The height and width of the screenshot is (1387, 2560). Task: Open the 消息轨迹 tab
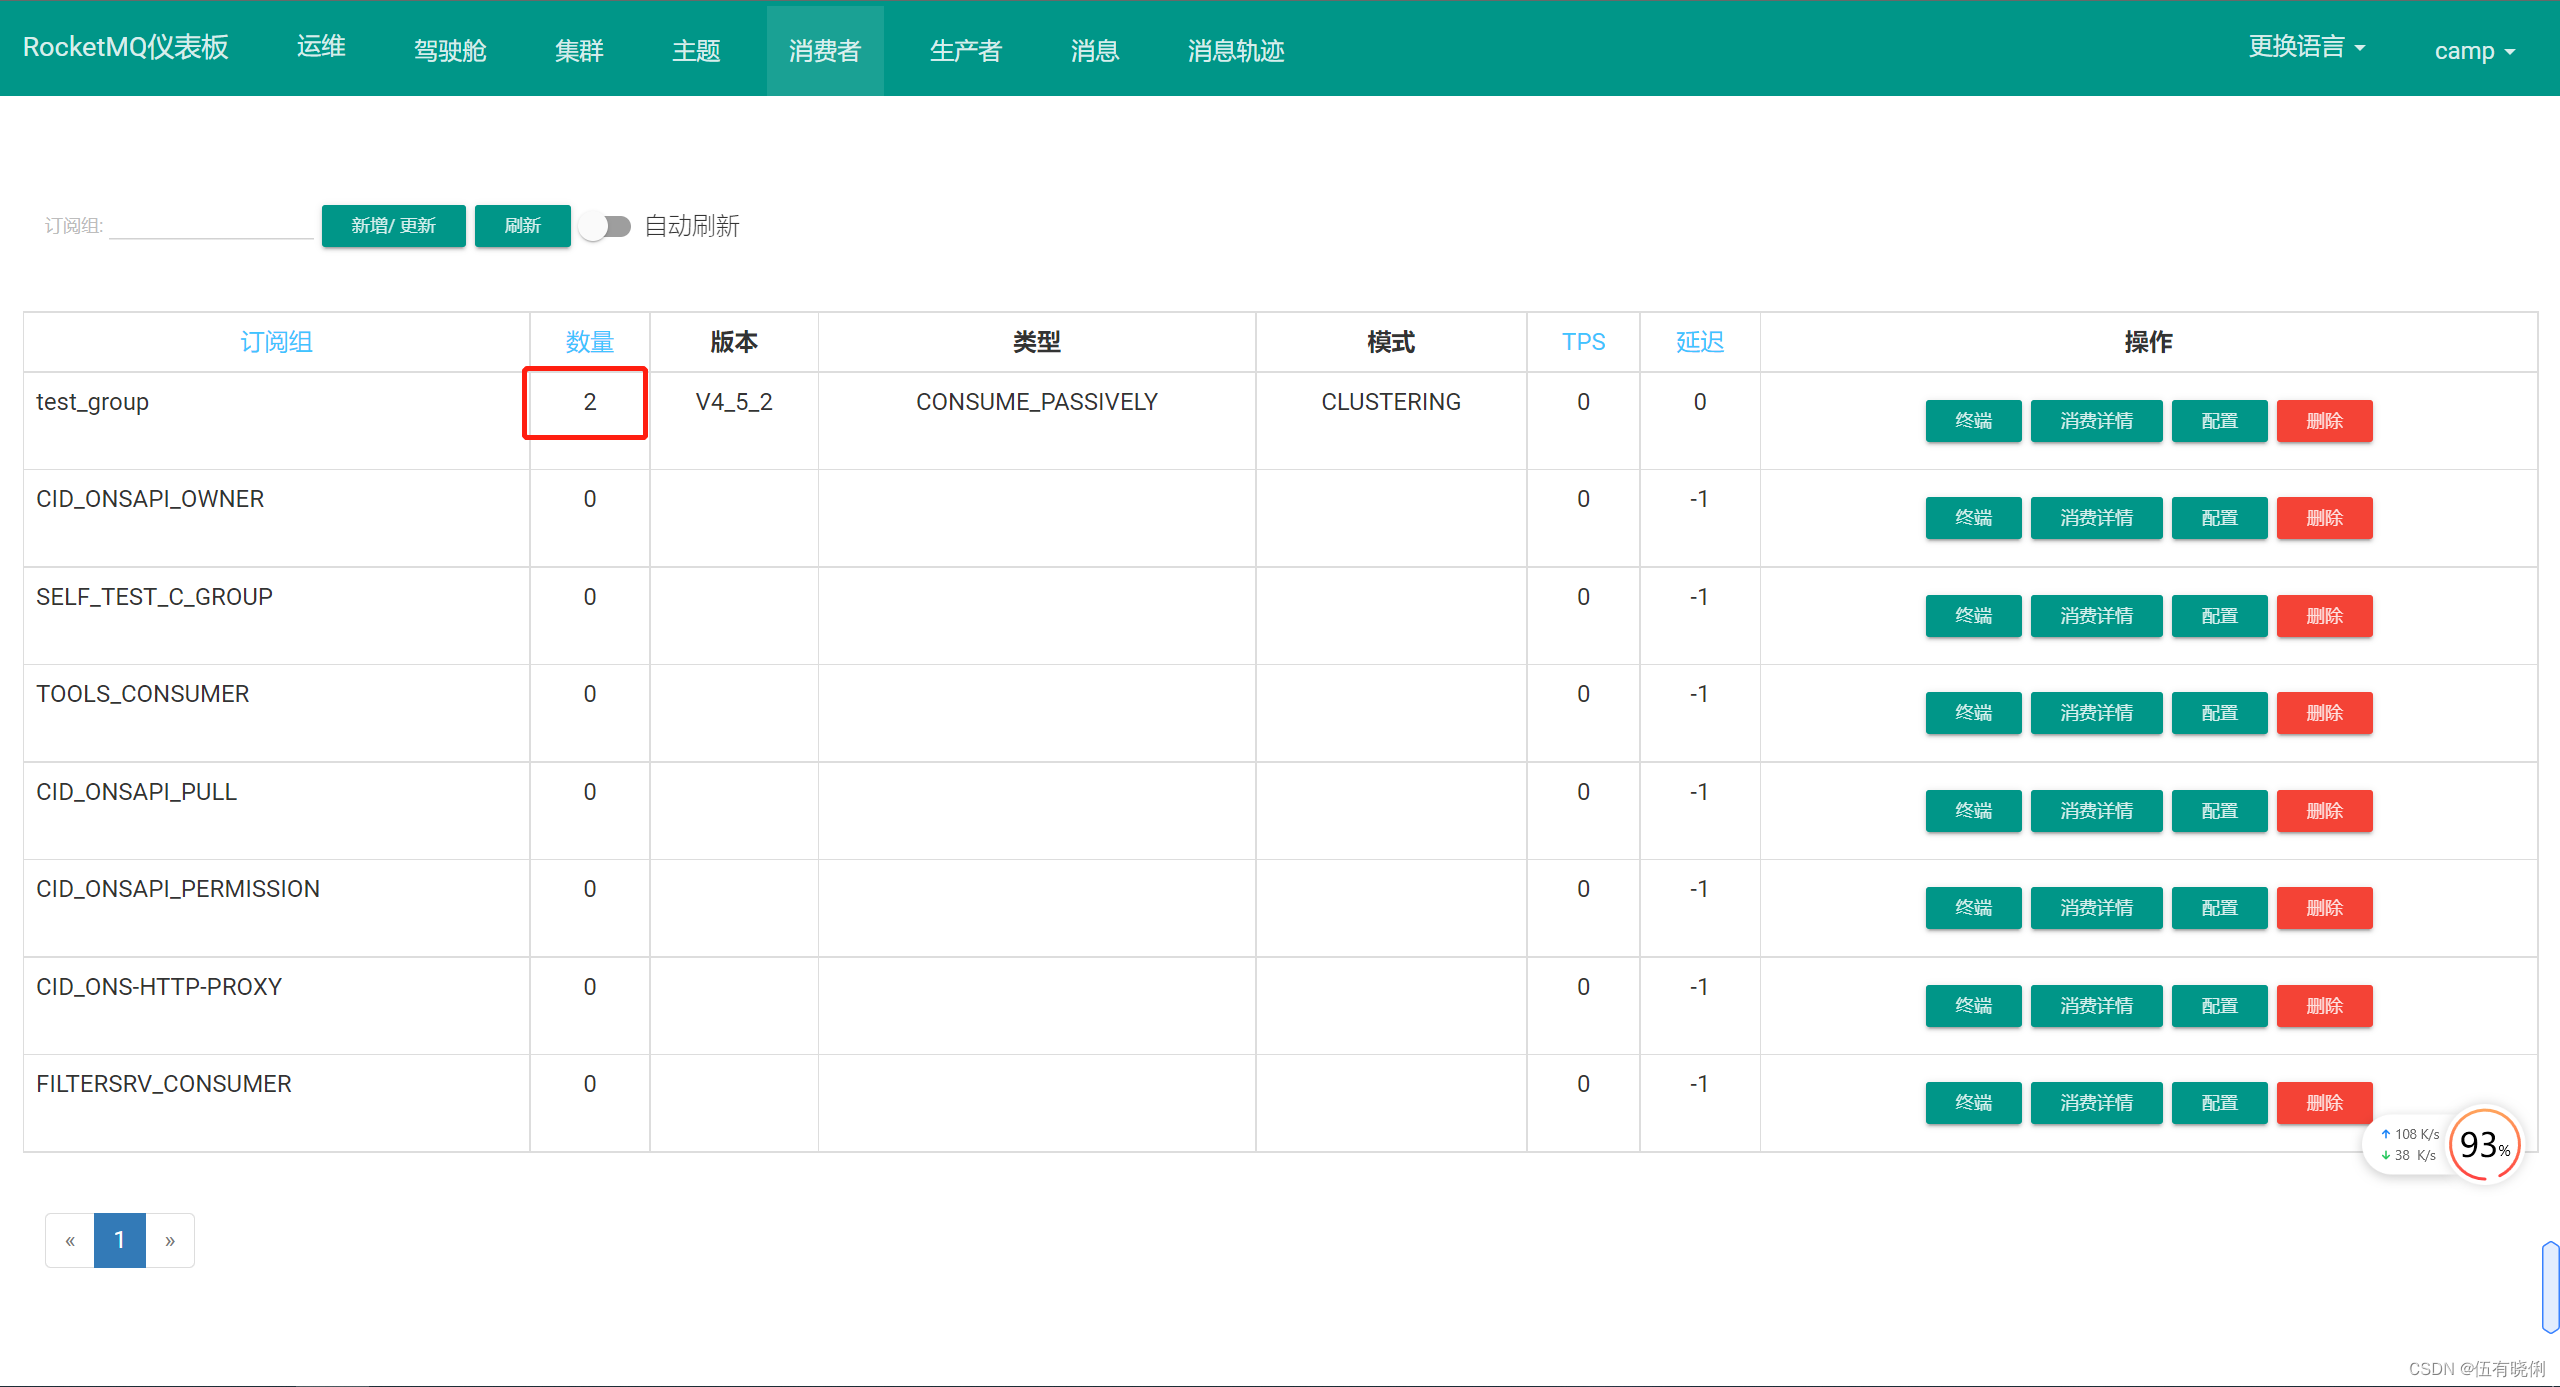[1236, 50]
